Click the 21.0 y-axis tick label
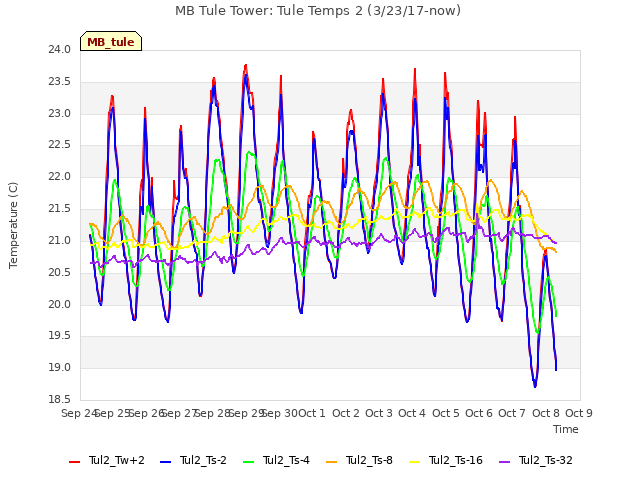Image resolution: width=640 pixels, height=480 pixels. click(60, 240)
